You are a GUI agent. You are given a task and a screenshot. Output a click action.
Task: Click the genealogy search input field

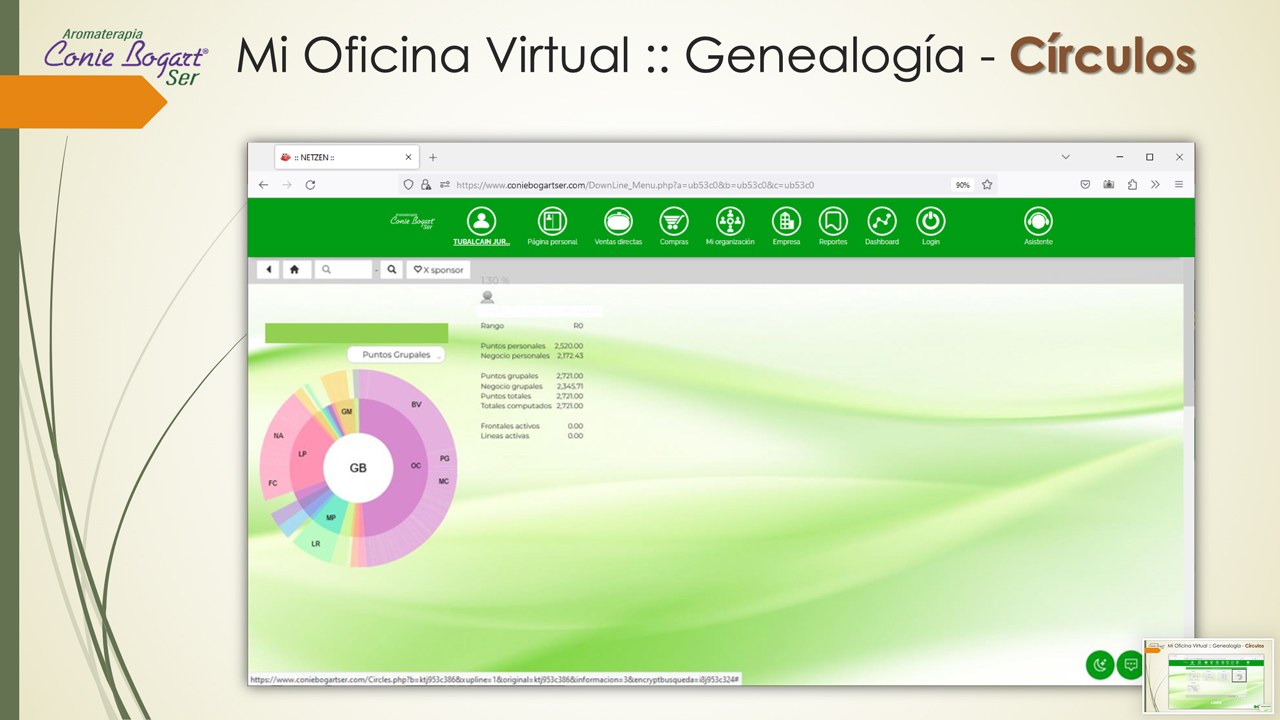tap(343, 270)
